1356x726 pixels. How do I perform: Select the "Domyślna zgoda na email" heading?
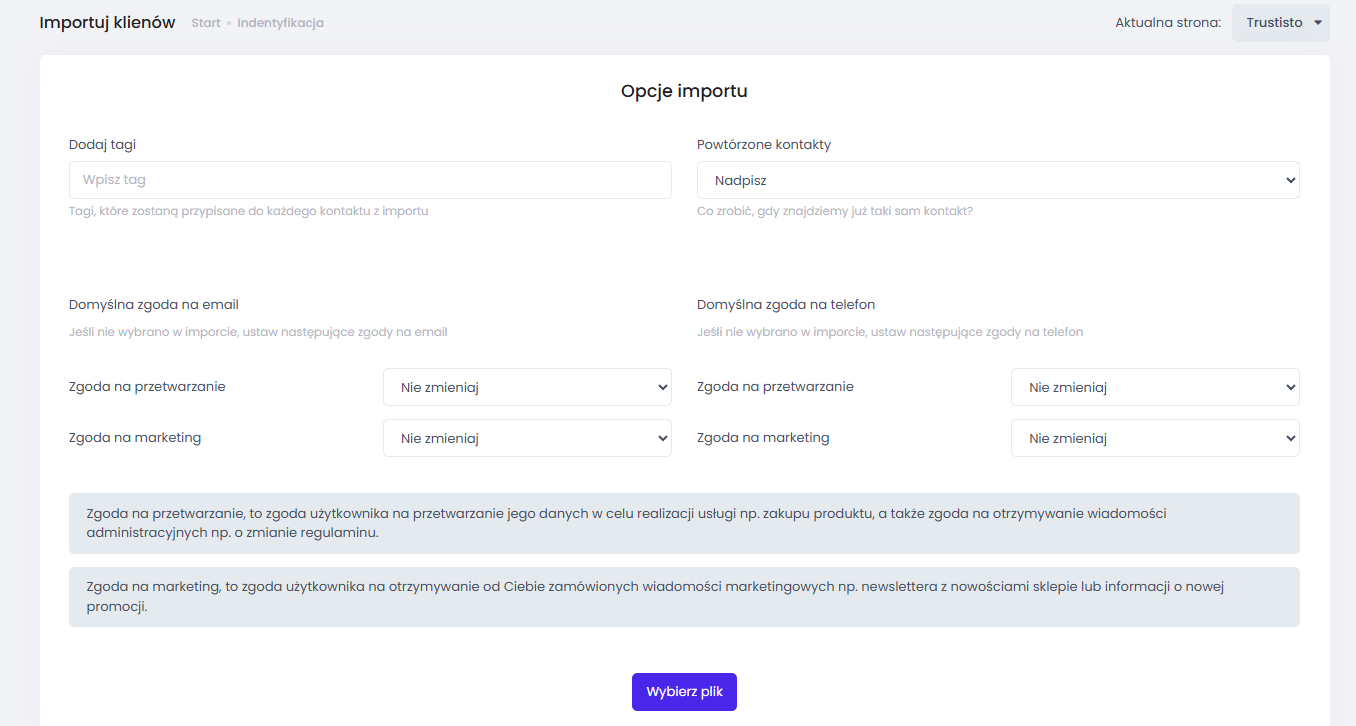(154, 304)
